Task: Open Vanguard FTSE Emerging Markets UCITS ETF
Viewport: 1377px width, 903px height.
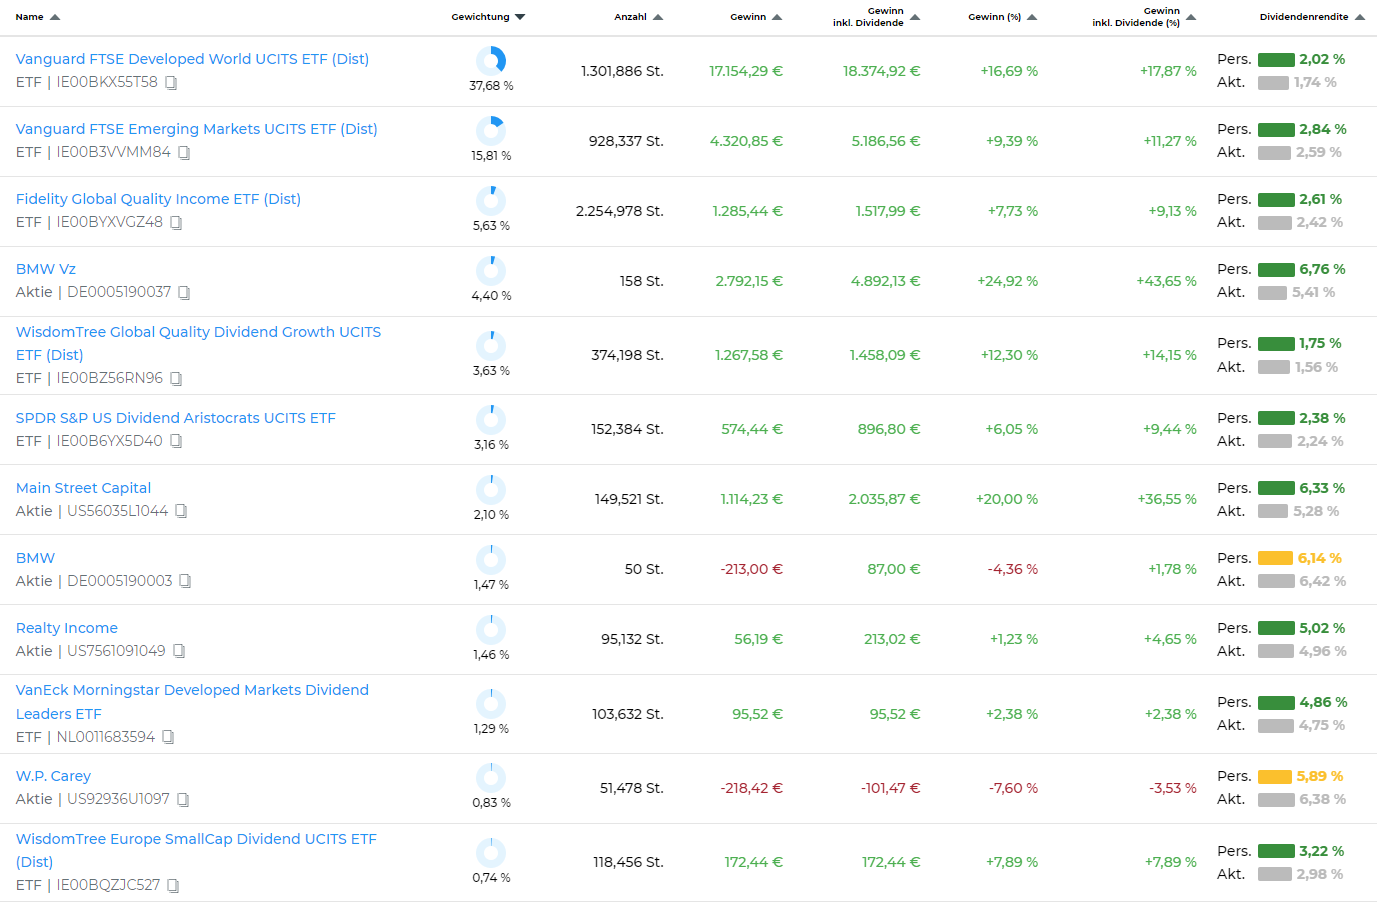Action: [x=197, y=129]
